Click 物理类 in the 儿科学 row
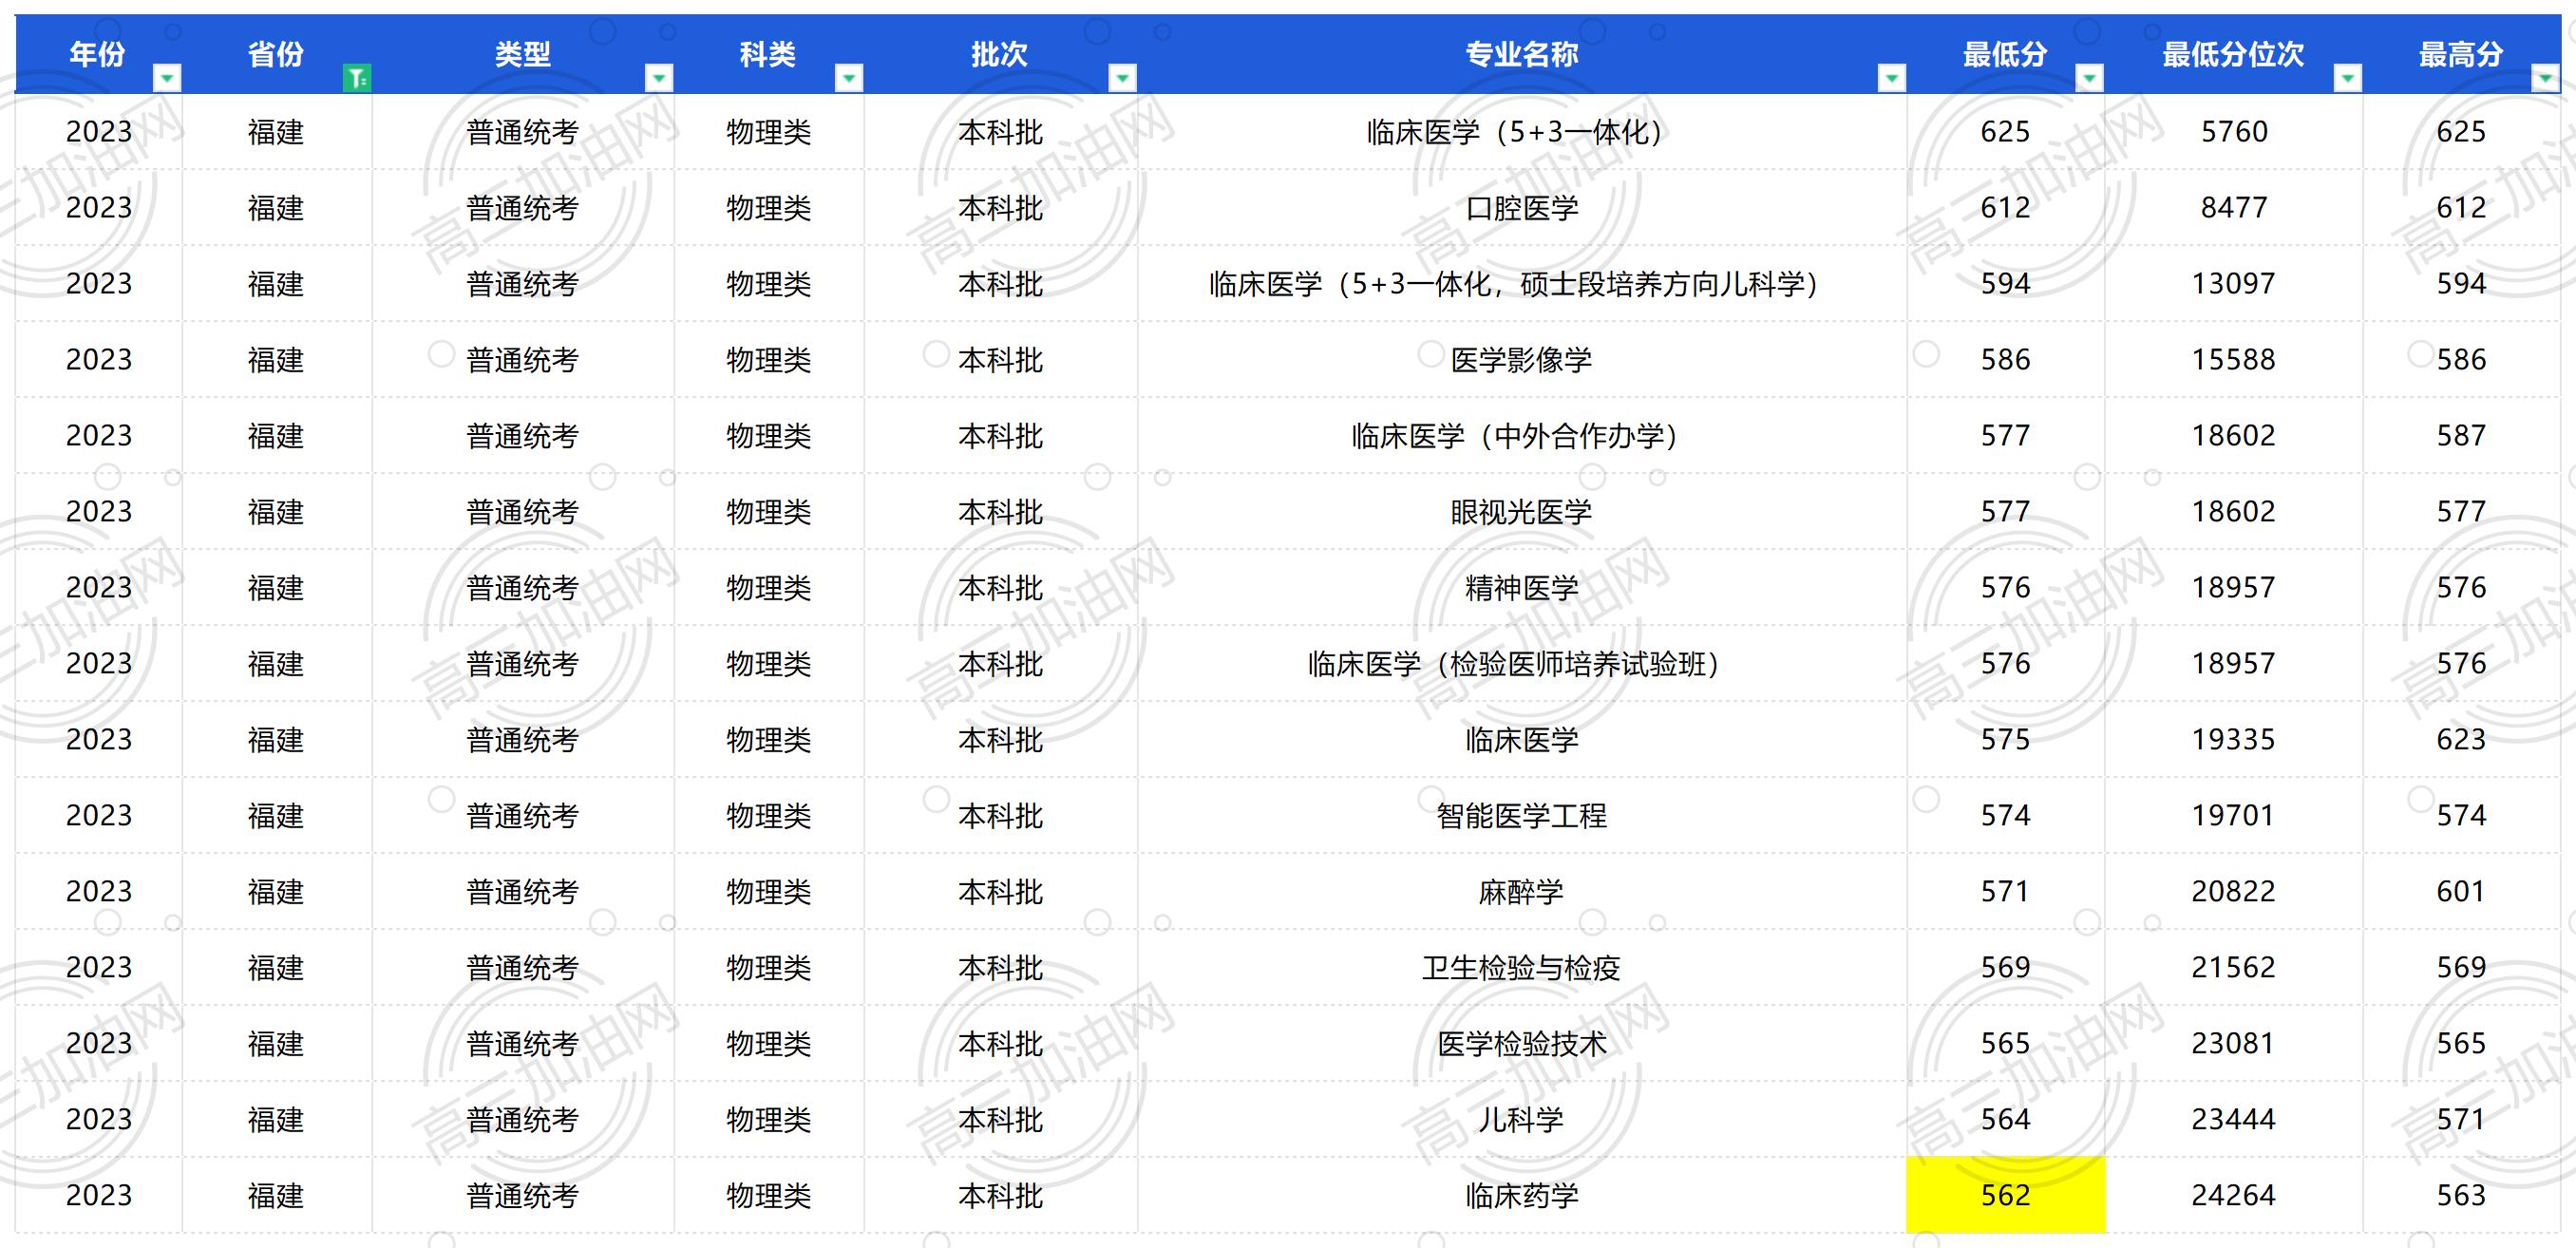The image size is (2576, 1248). click(x=769, y=1120)
